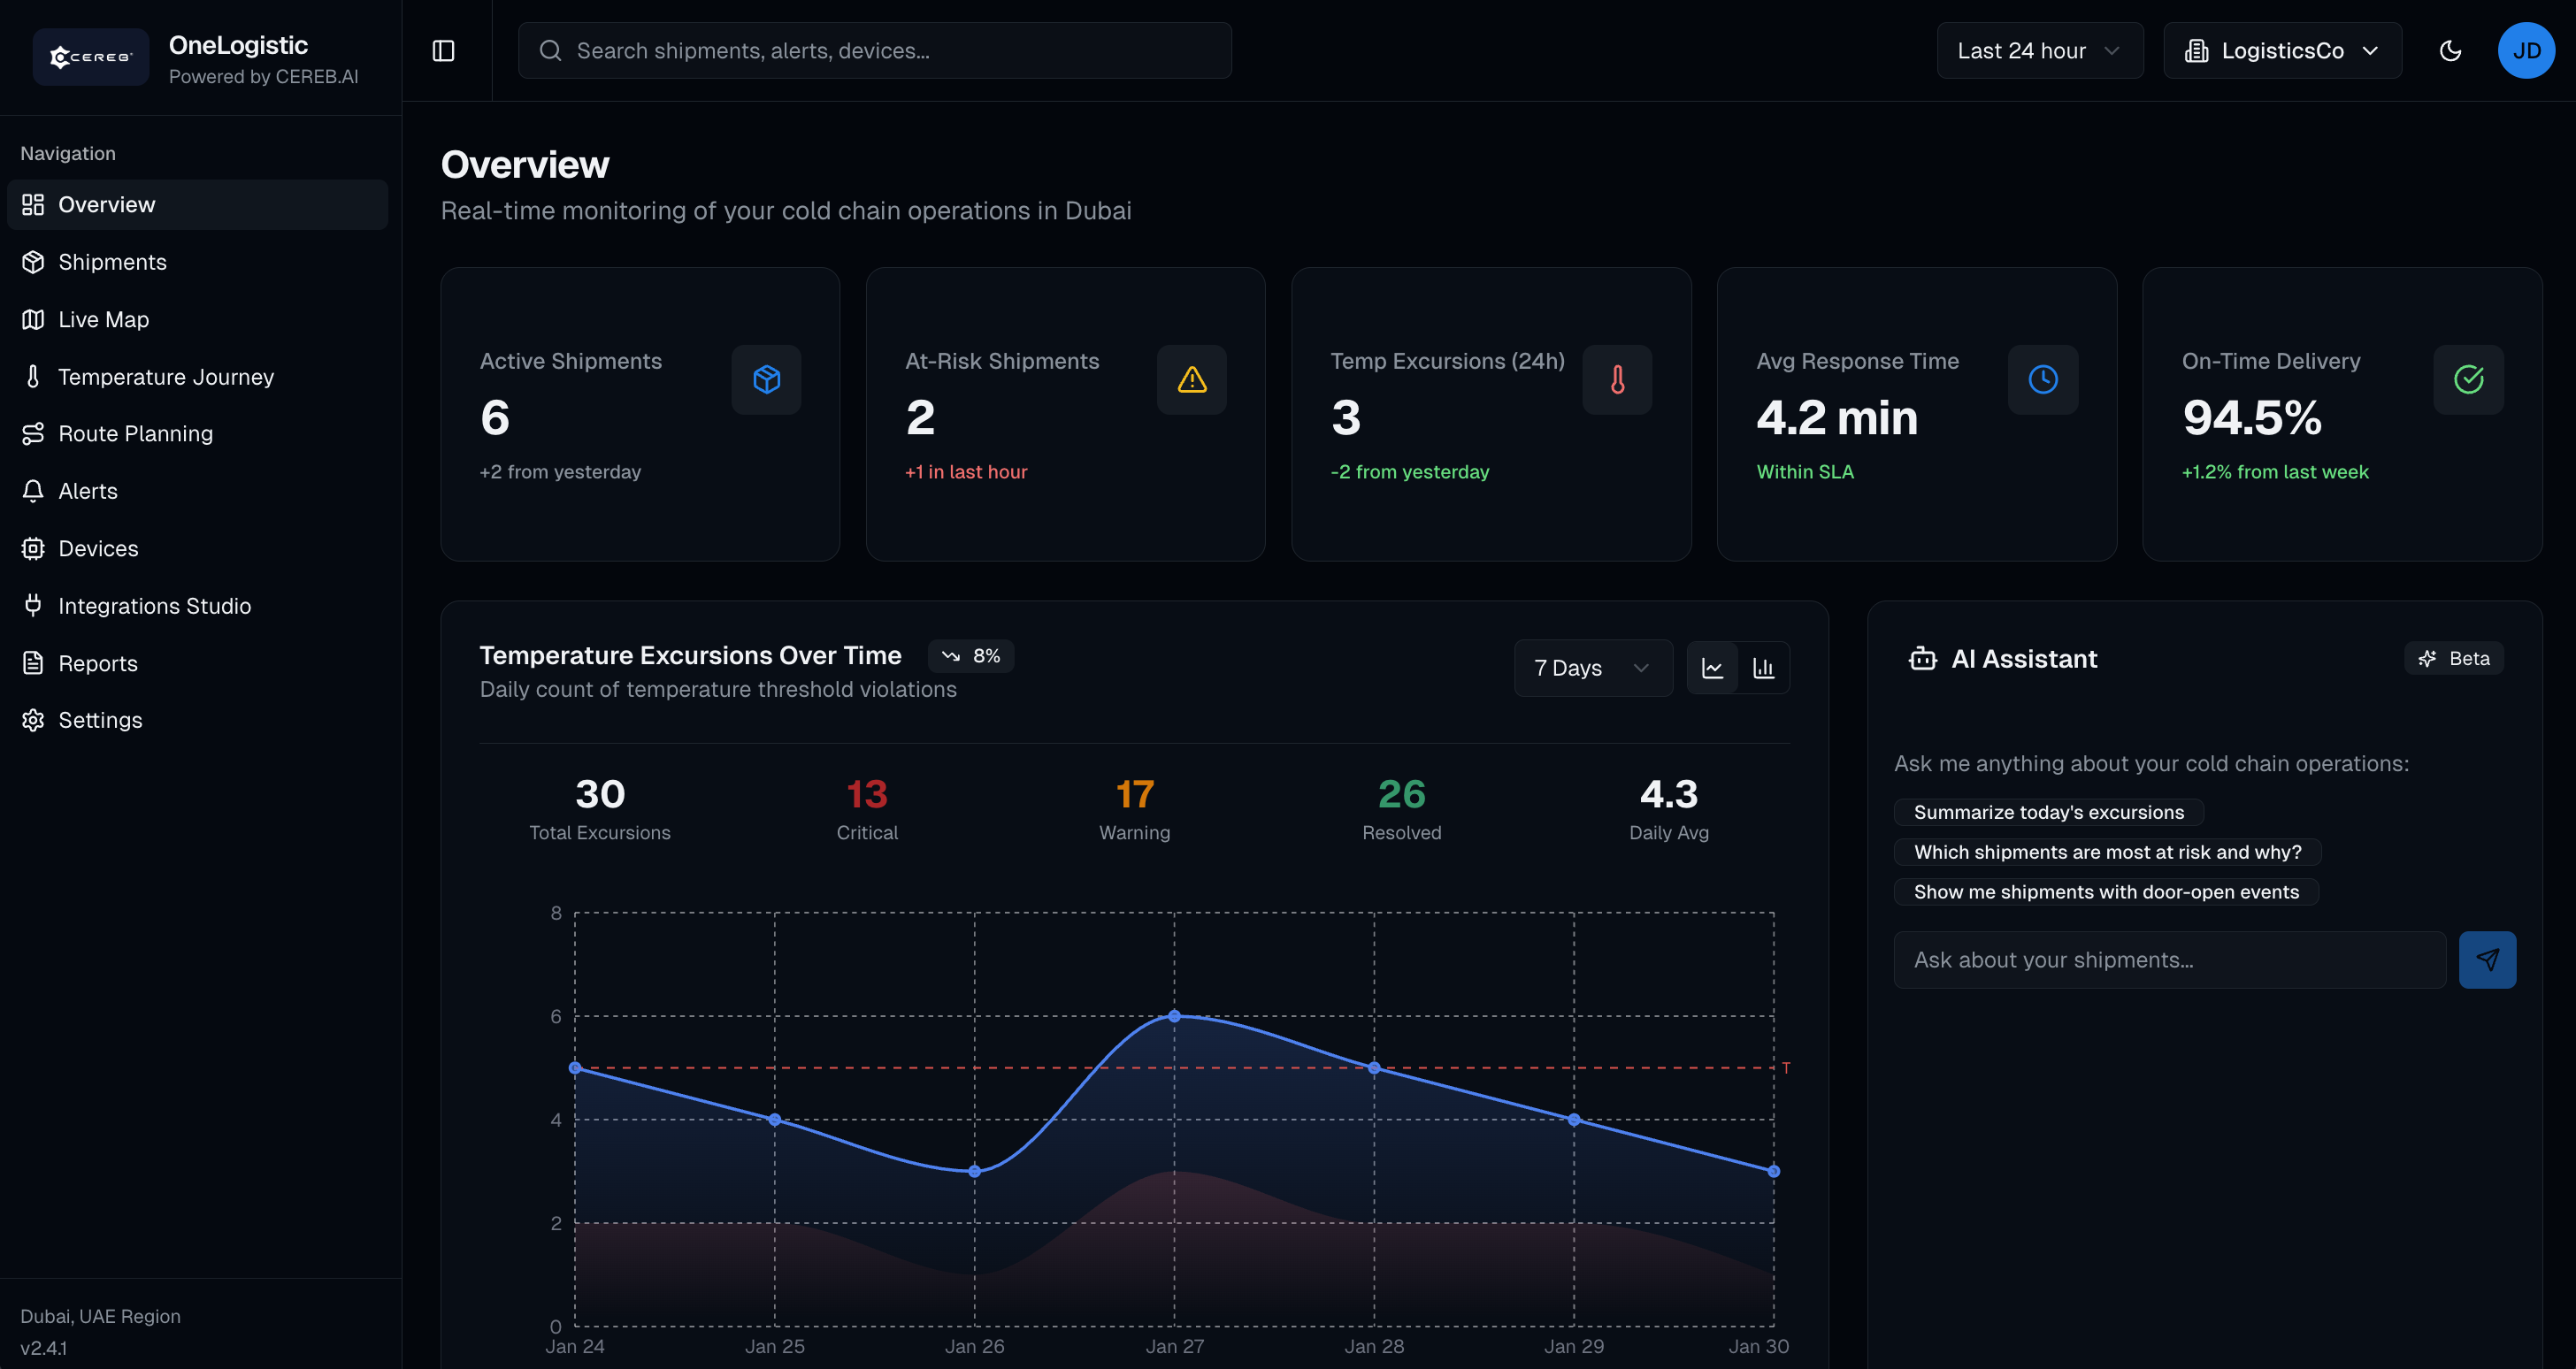Open Route Planning from the sidebar
Viewport: 2576px width, 1369px height.
[x=135, y=433]
